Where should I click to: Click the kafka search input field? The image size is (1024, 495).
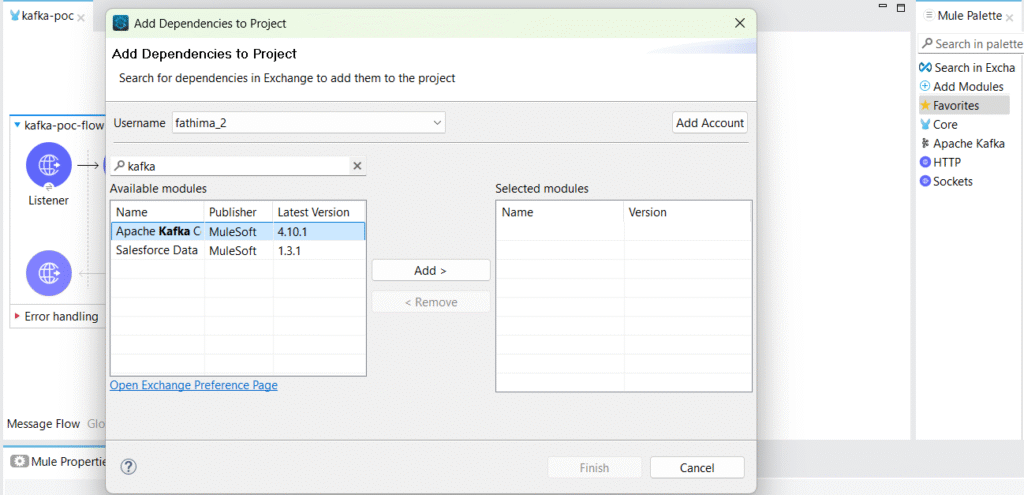click(238, 166)
